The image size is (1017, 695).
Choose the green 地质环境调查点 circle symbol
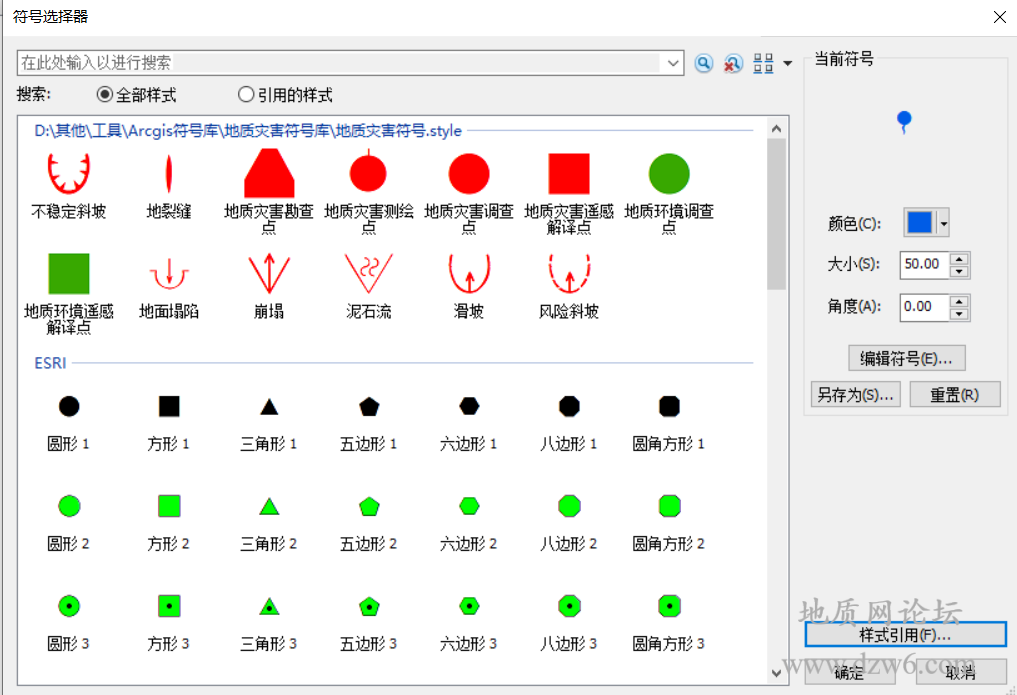669,174
